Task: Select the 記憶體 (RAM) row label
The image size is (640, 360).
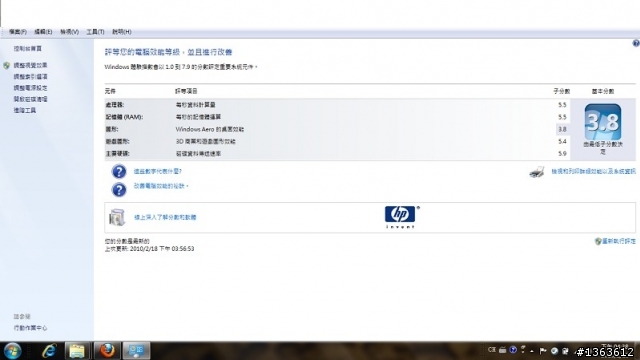Action: click(x=124, y=117)
